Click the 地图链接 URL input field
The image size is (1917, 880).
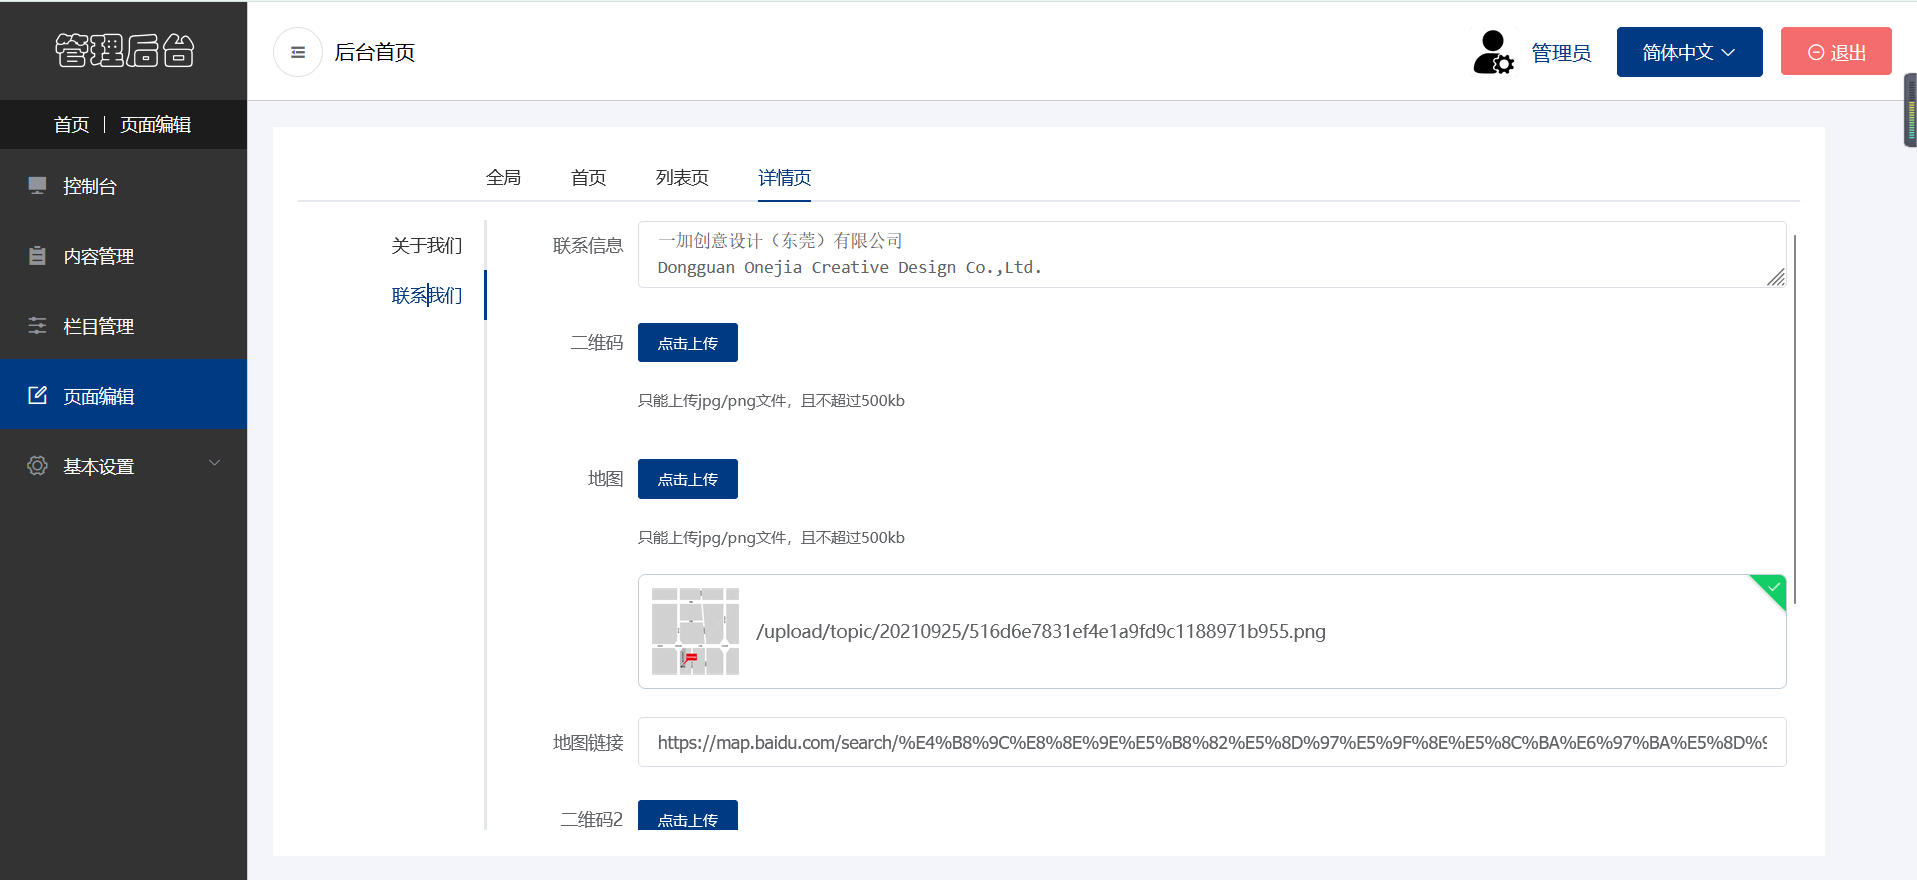[x=1212, y=742]
